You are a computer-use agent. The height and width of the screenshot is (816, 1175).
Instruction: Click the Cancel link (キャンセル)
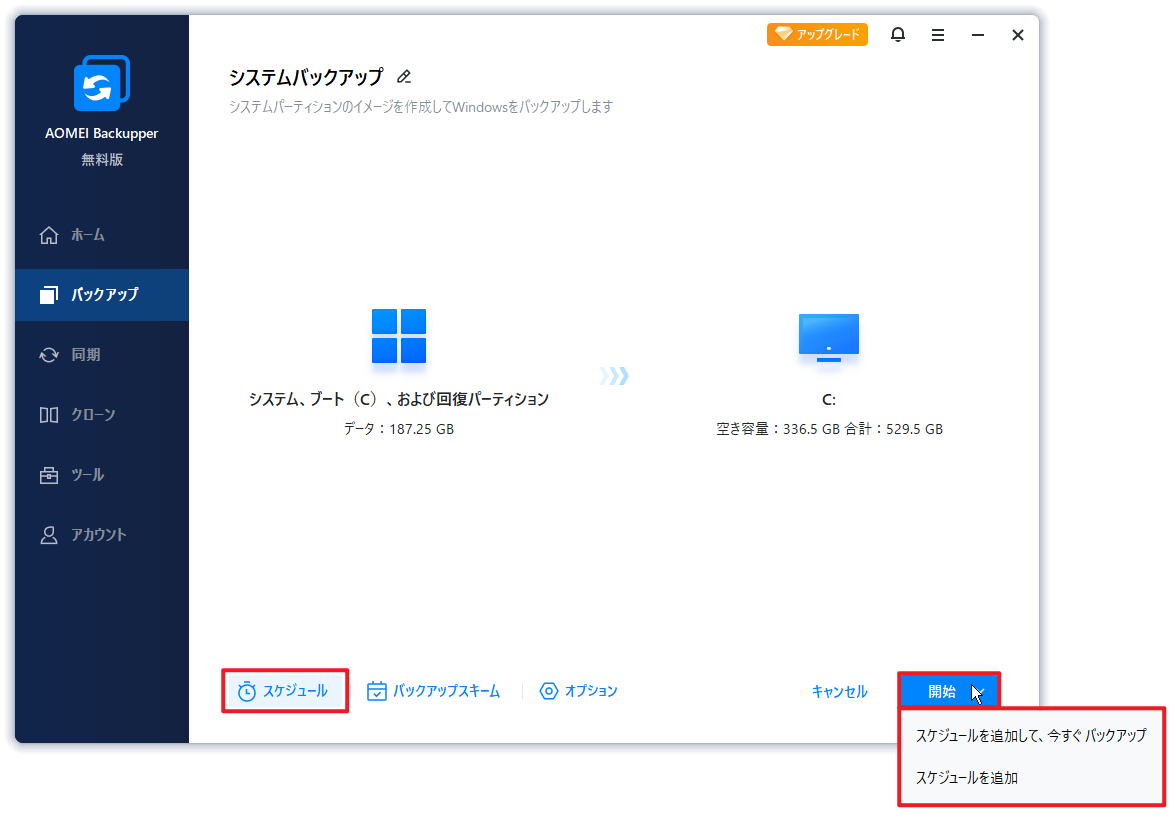click(x=839, y=692)
